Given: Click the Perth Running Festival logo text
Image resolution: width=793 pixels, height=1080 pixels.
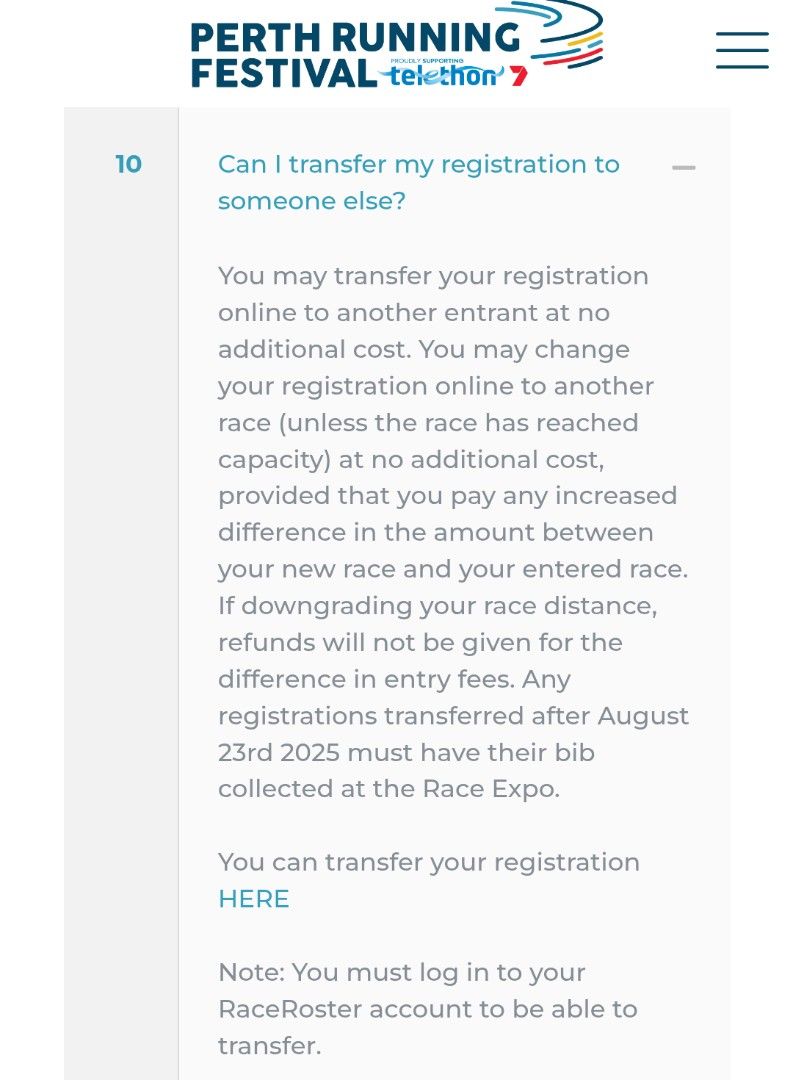Looking at the screenshot, I should coord(355,38).
